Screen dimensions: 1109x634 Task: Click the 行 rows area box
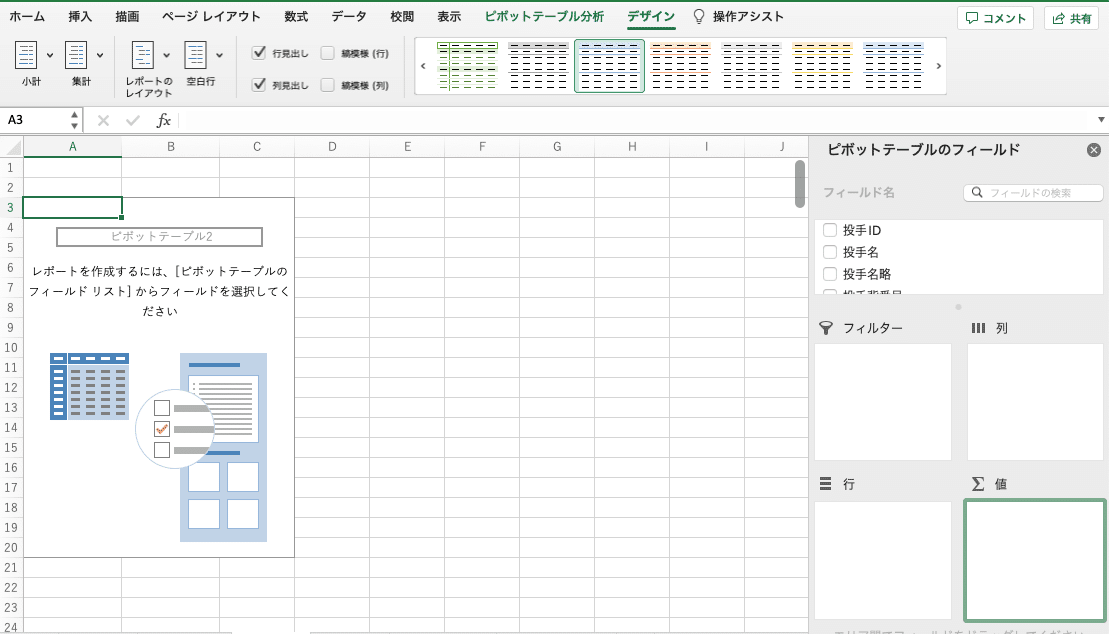pos(883,560)
